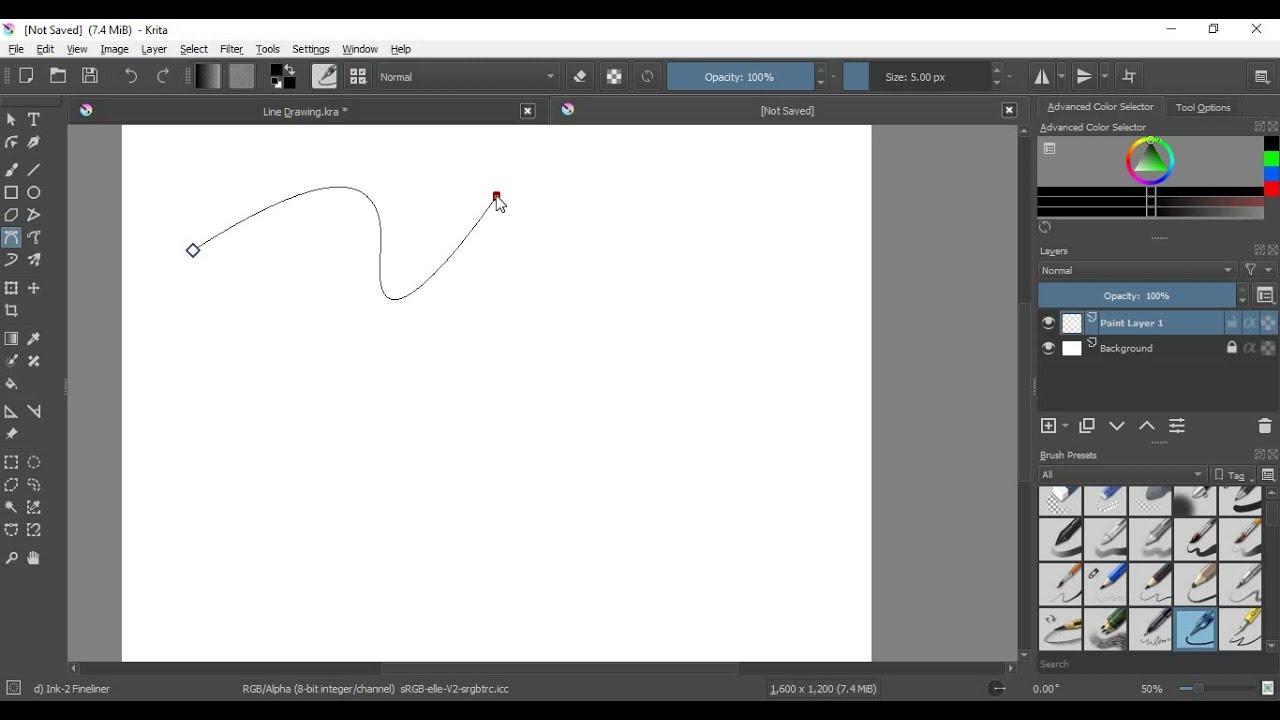Hide Paint Layer 1 visibility eye
1280x720 pixels.
(1048, 323)
